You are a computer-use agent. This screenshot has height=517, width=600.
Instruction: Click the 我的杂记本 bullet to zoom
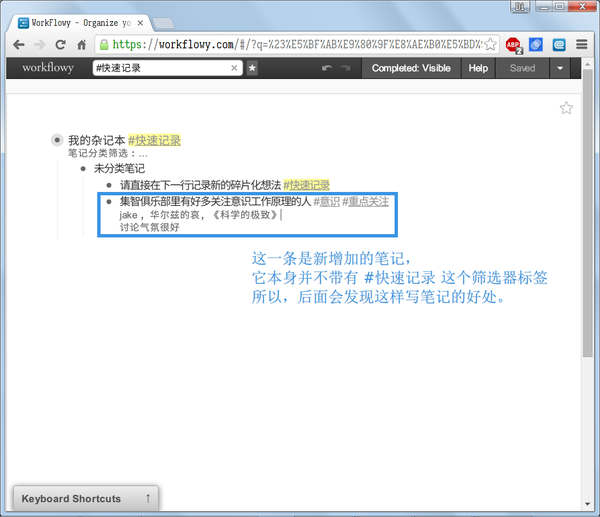[57, 140]
